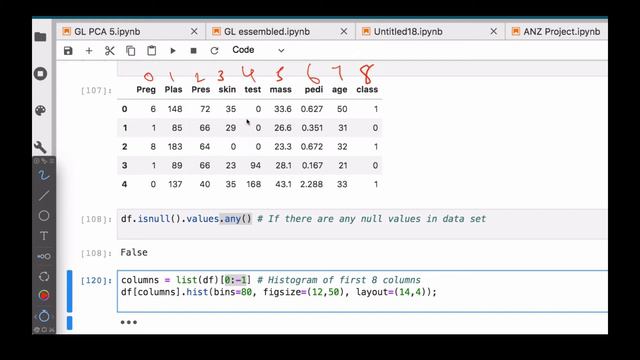Image resolution: width=640 pixels, height=360 pixels.
Task: Choose the line thickness annotation option
Action: [x=44, y=256]
